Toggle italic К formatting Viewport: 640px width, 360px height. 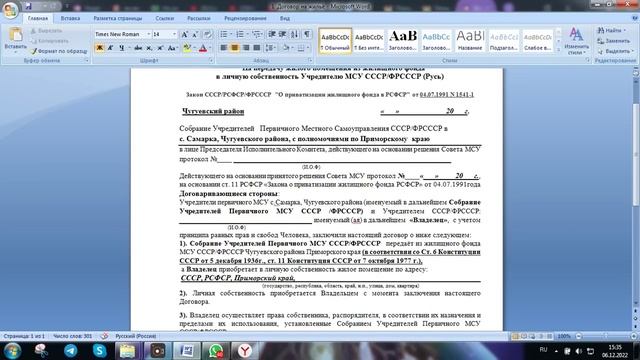tap(110, 48)
